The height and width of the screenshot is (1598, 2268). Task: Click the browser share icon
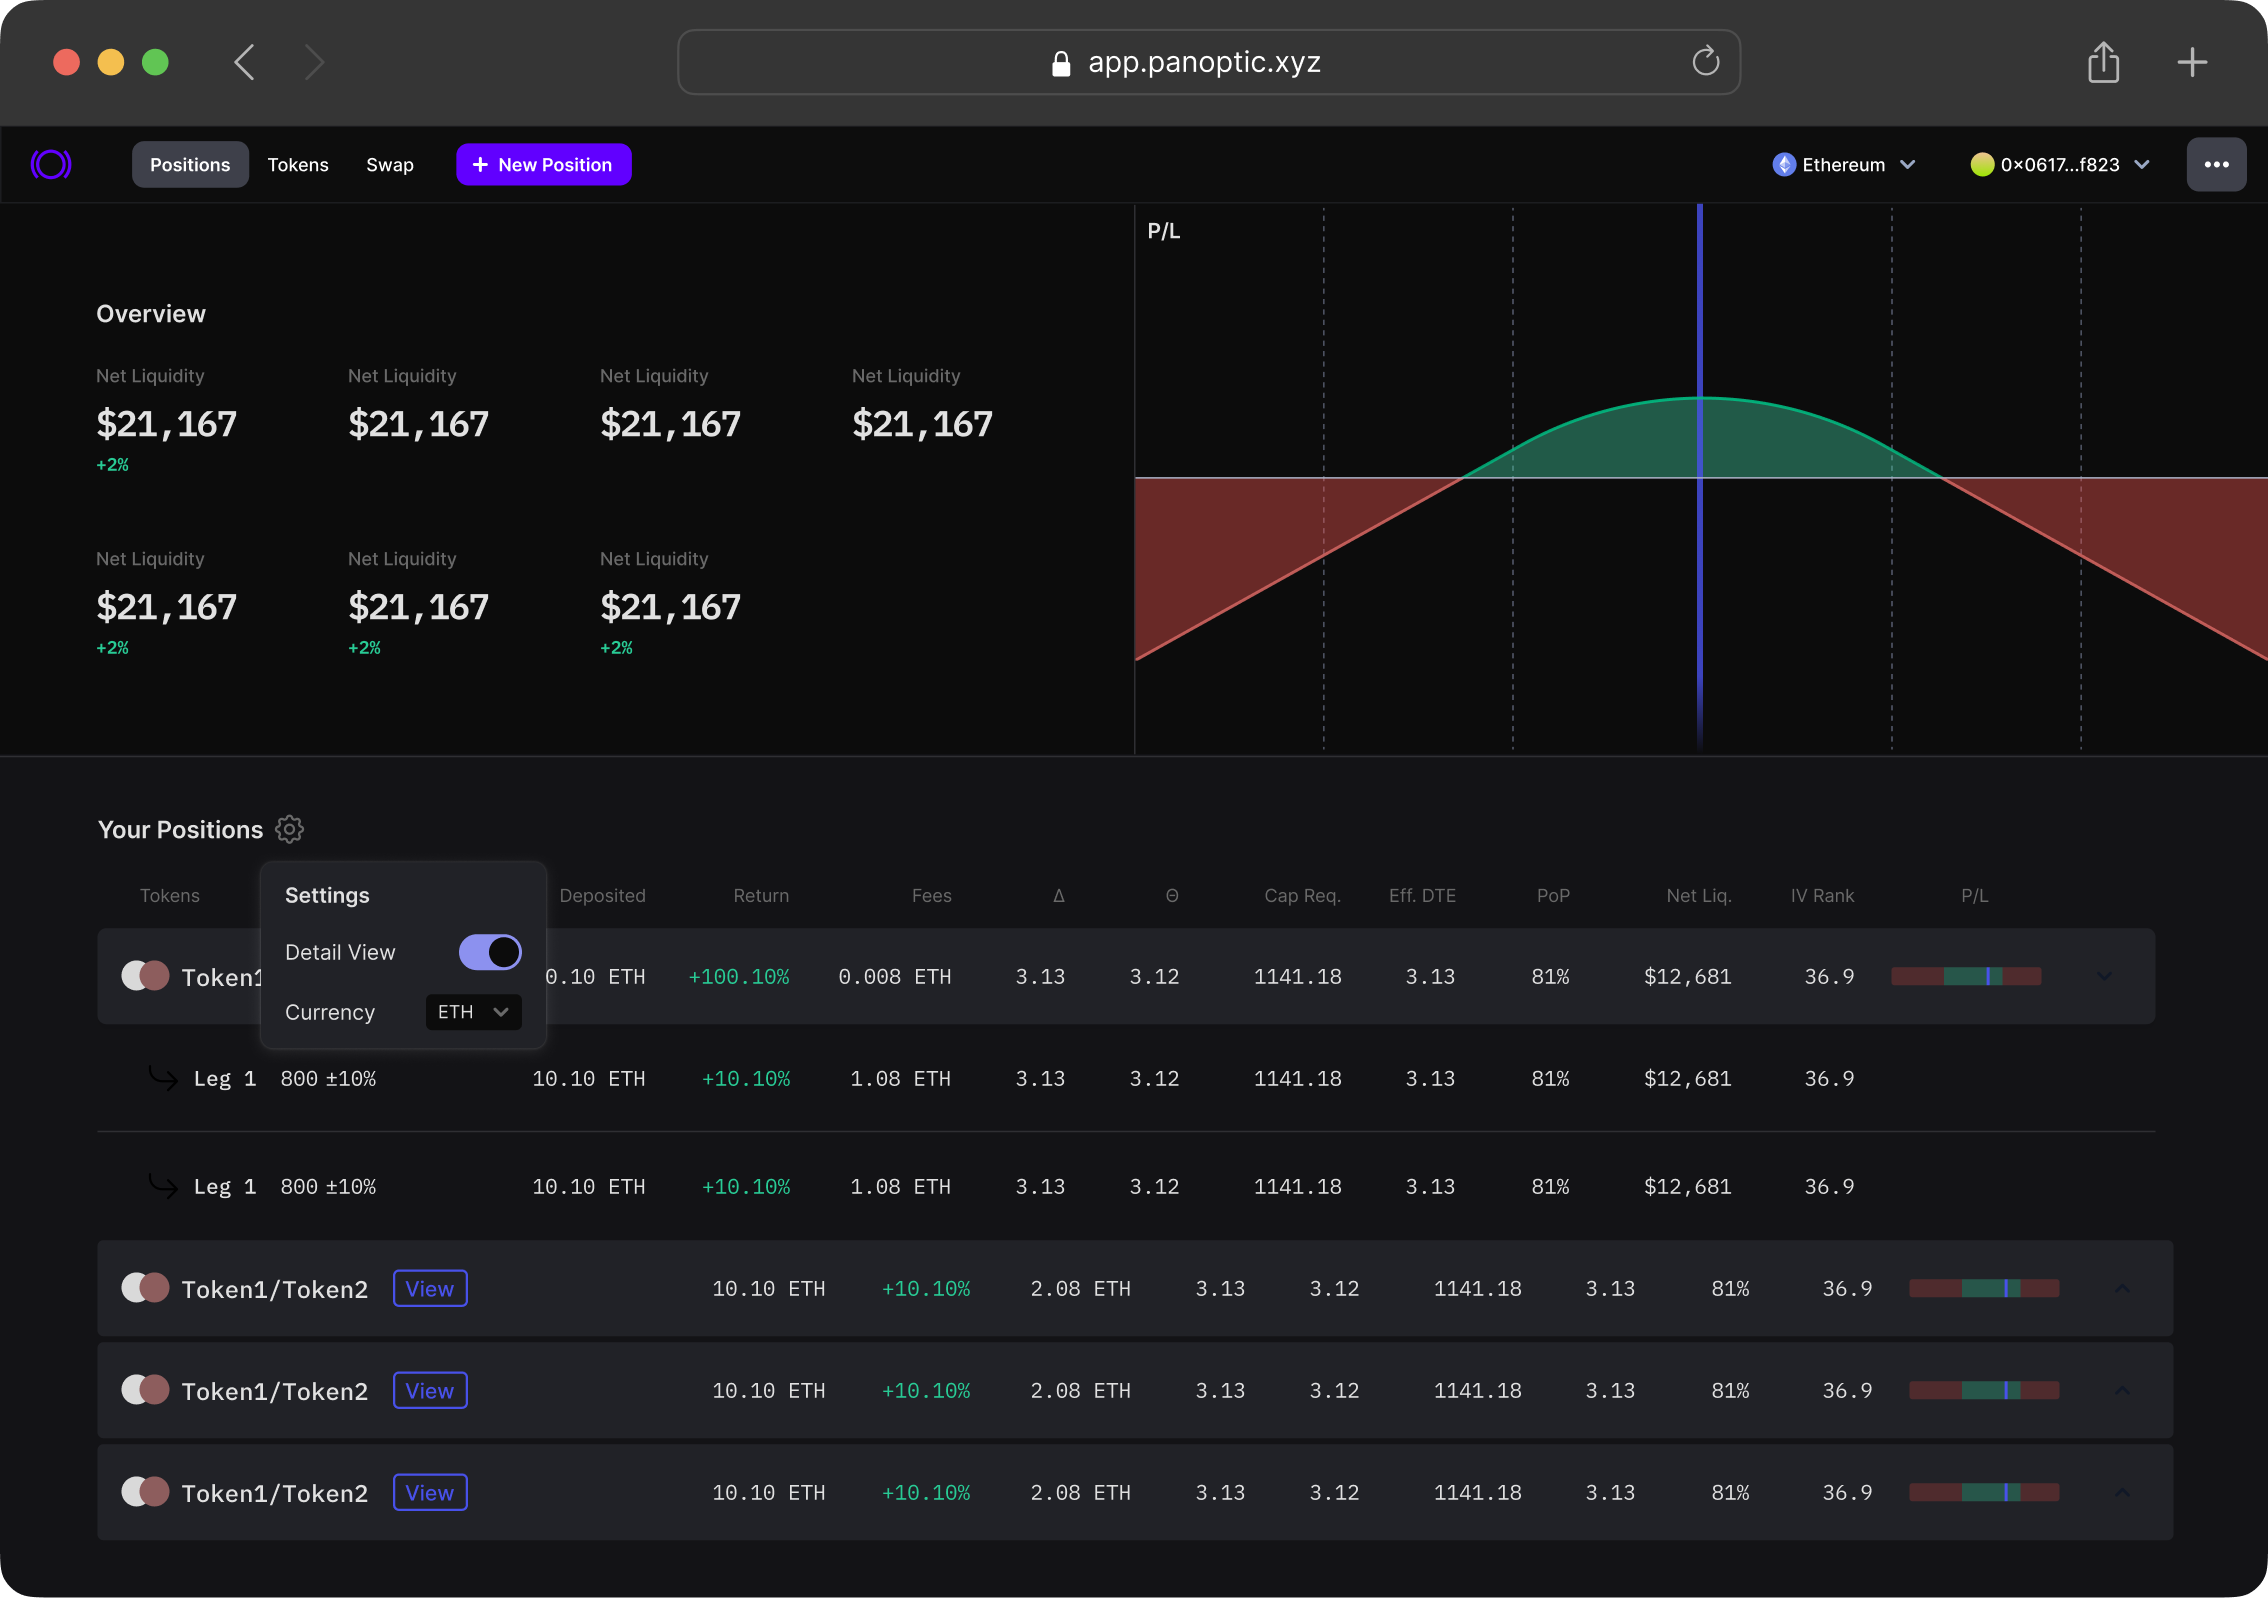(x=2103, y=62)
